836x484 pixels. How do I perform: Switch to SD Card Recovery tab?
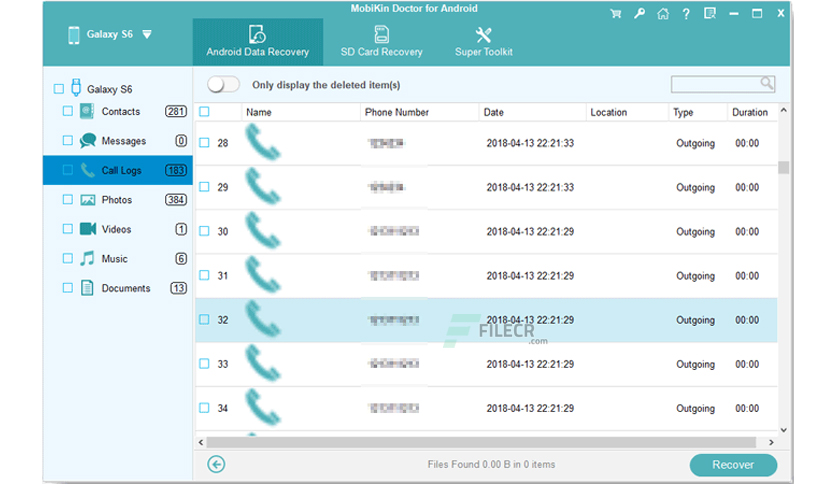pyautogui.click(x=381, y=42)
